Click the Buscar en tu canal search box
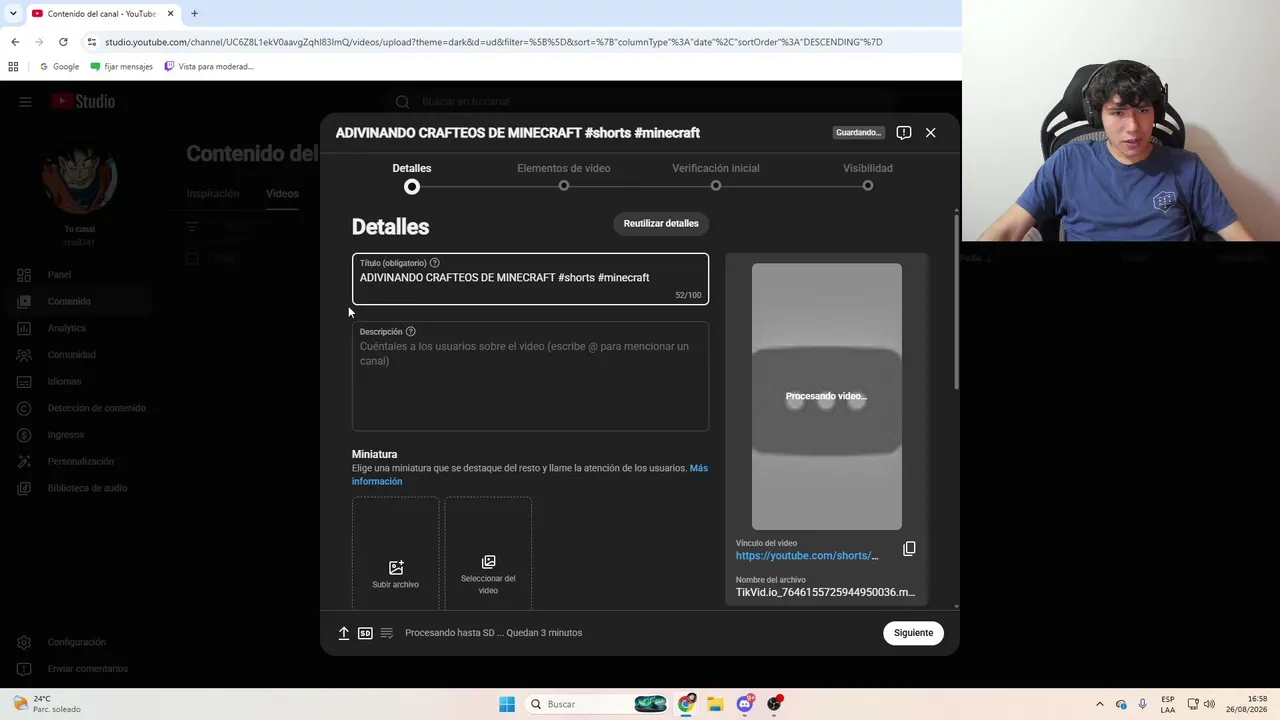This screenshot has height=720, width=1280. [640, 102]
